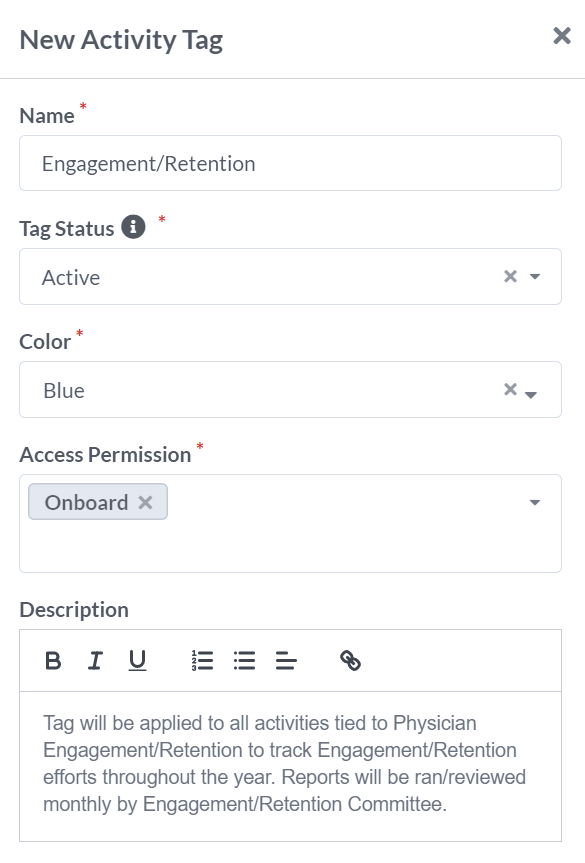Insert a hyperlink in Description
The width and height of the screenshot is (585, 863).
(x=350, y=660)
